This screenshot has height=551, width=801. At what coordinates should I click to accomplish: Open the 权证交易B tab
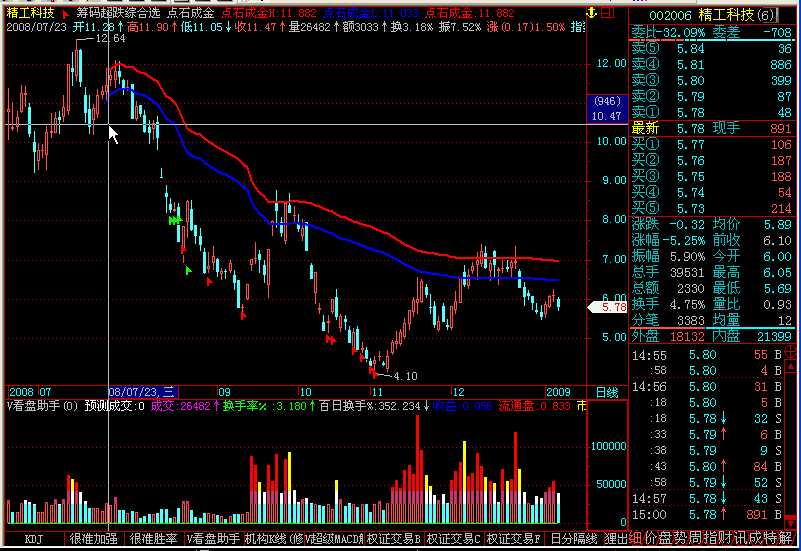[x=394, y=539]
